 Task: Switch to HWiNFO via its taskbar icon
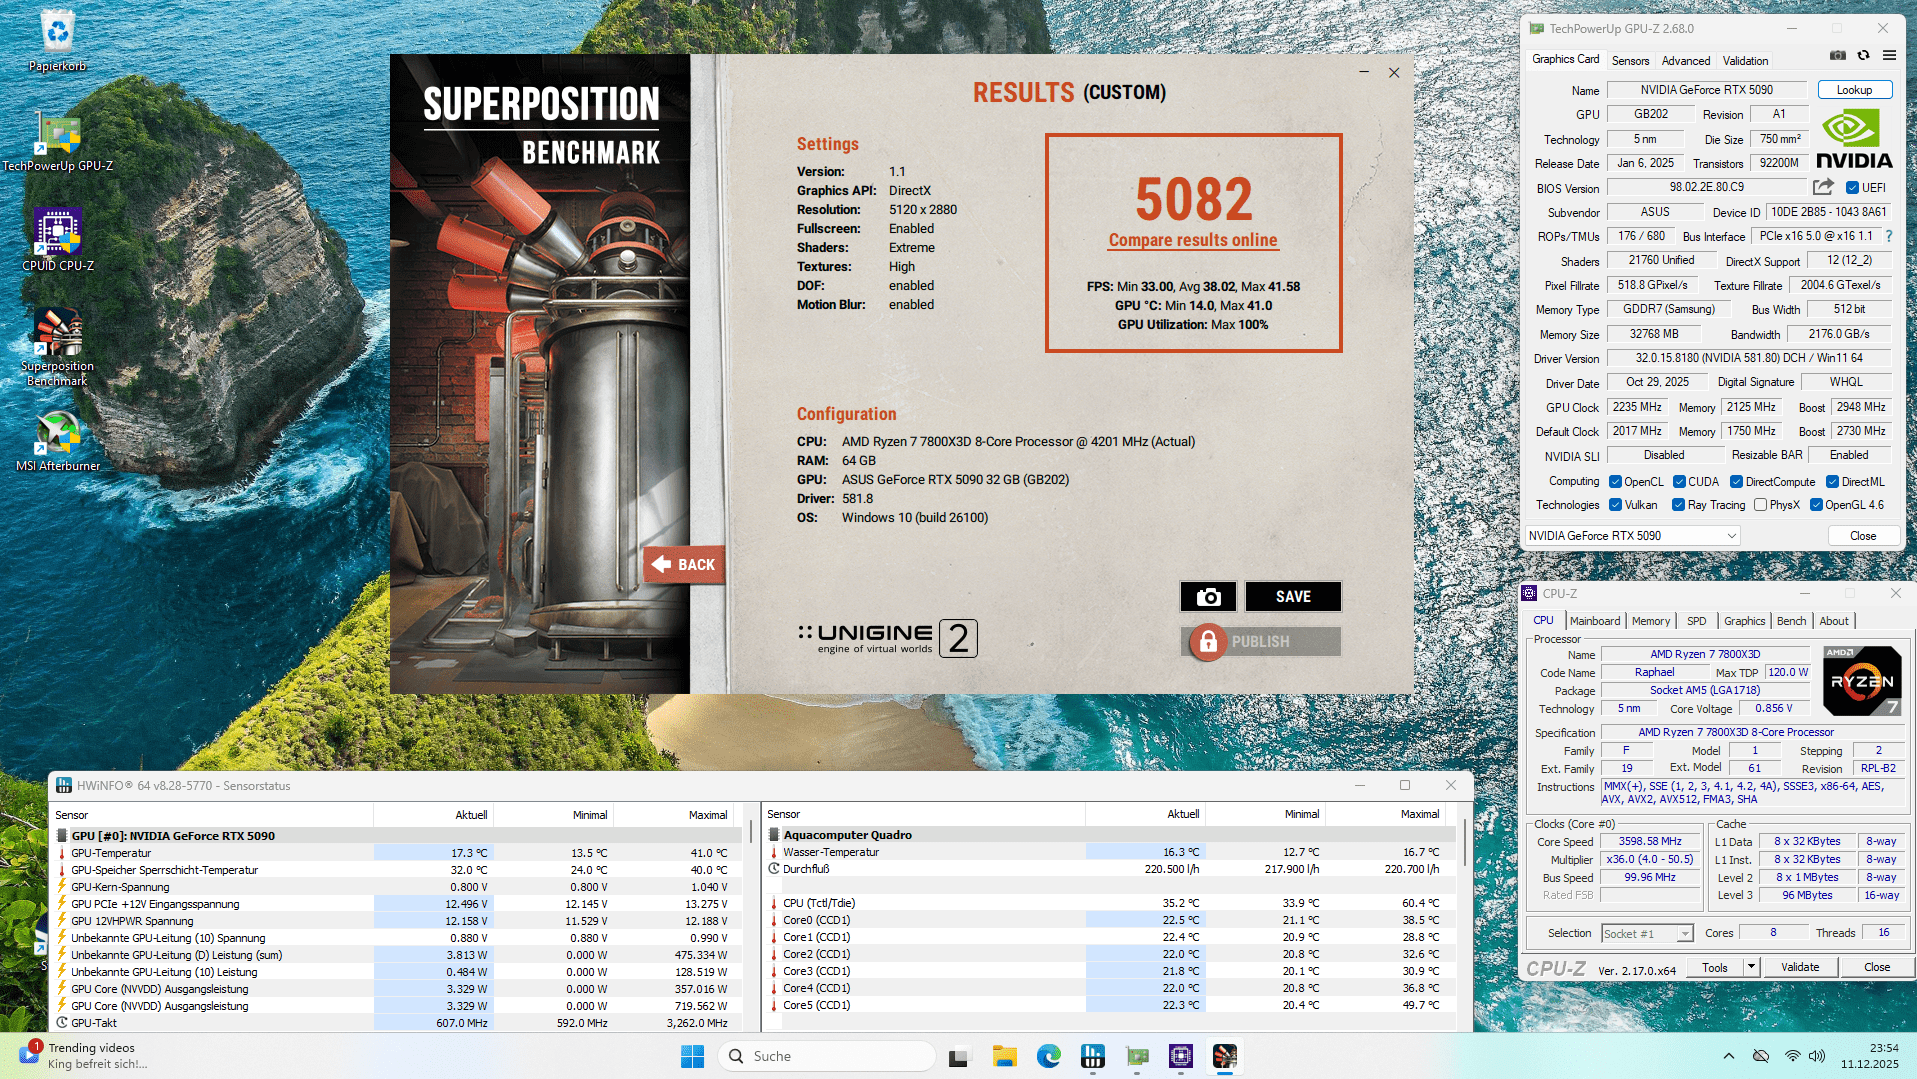1092,1056
